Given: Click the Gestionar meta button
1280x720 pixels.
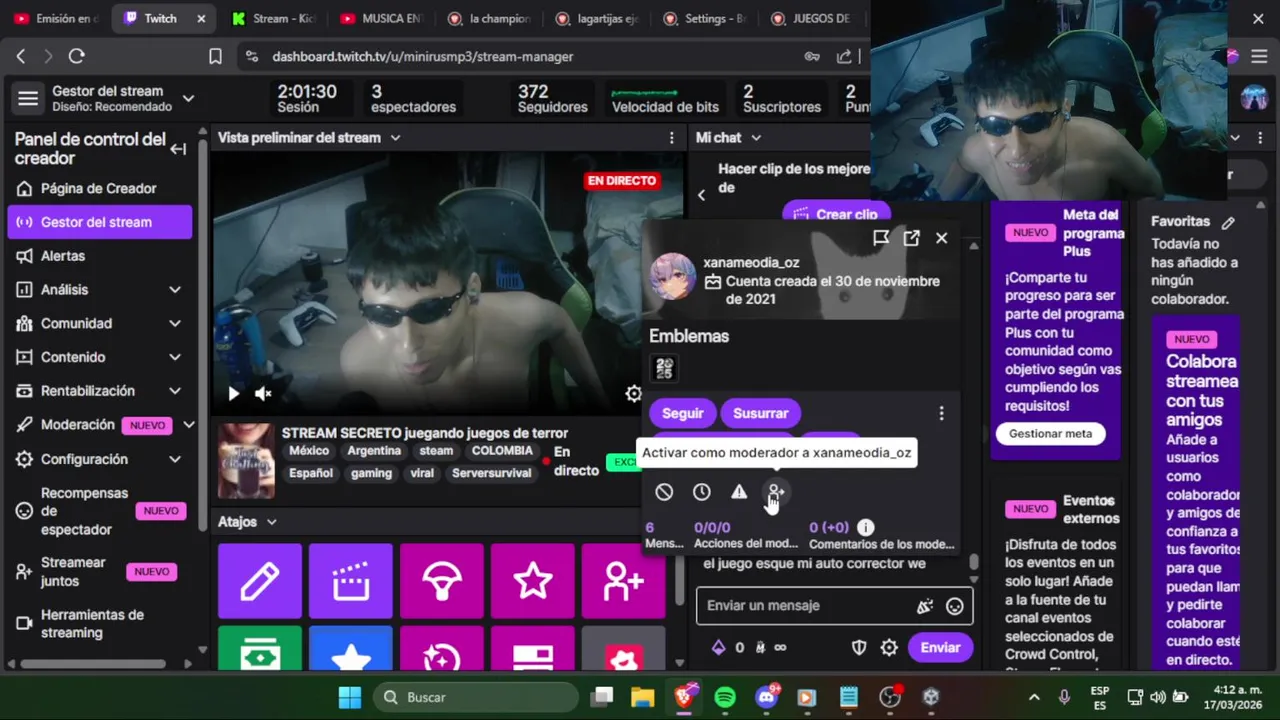Looking at the screenshot, I should tap(1050, 434).
